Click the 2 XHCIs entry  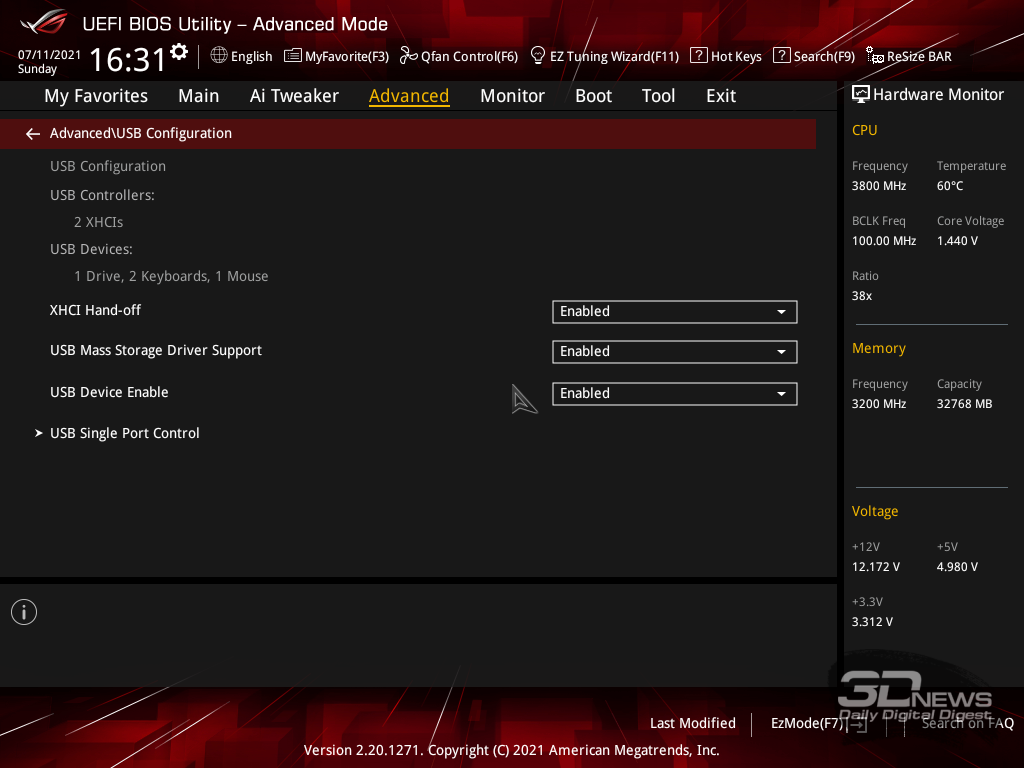(99, 223)
